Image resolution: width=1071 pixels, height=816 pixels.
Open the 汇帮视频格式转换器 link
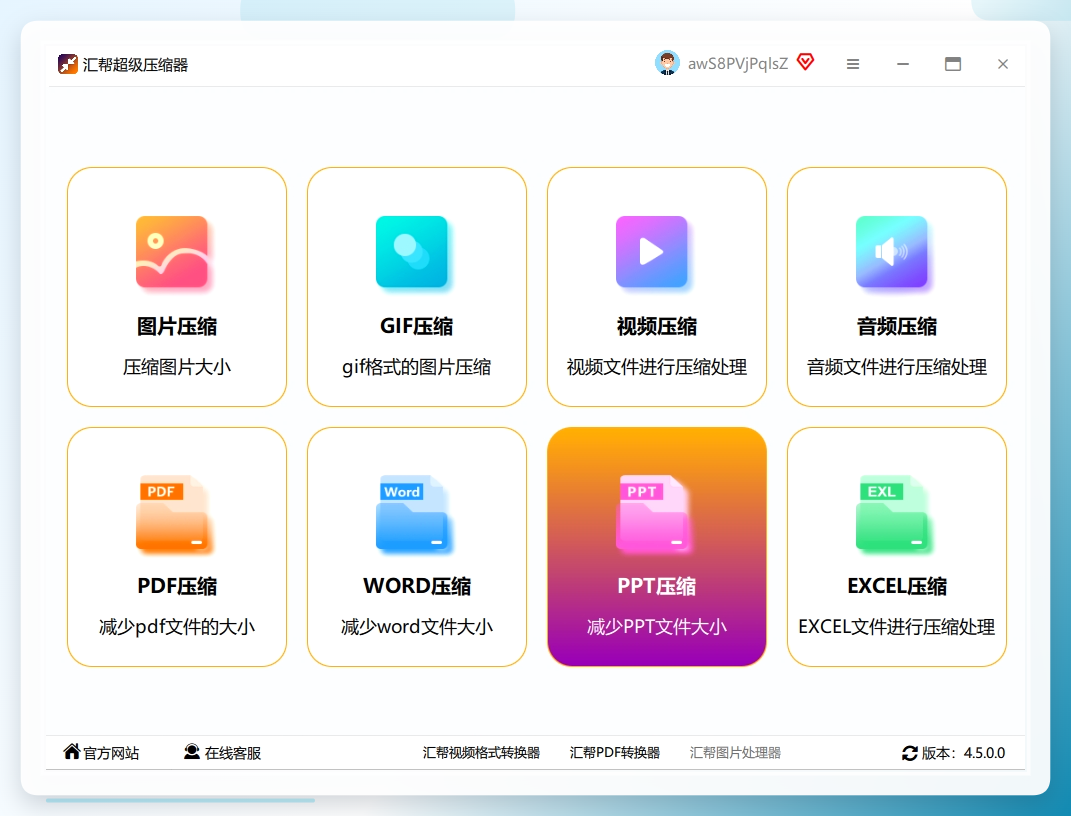point(482,752)
